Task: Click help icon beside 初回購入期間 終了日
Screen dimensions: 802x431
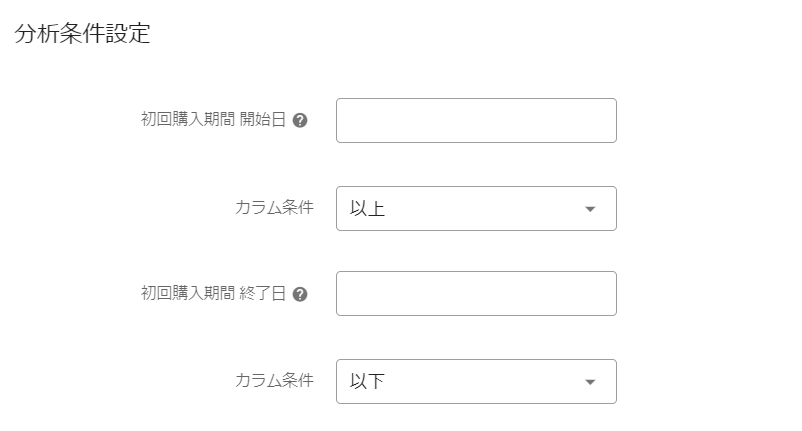Action: coord(300,294)
